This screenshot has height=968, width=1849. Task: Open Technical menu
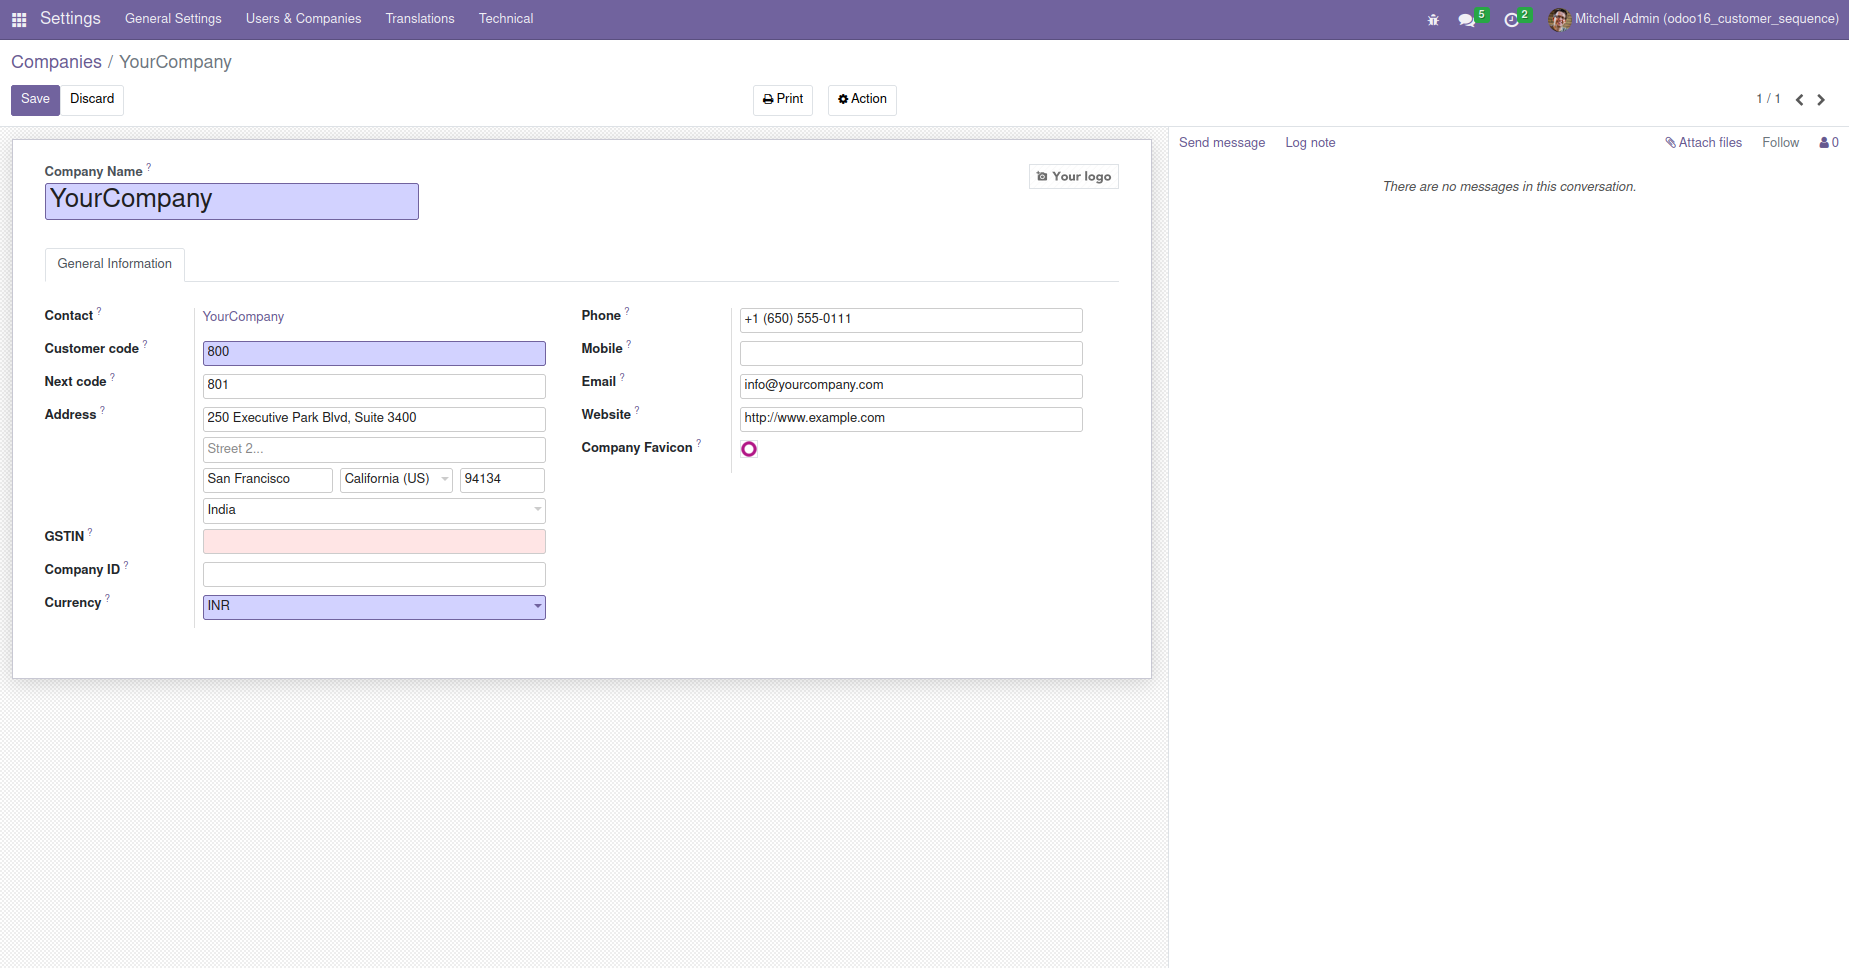(506, 19)
